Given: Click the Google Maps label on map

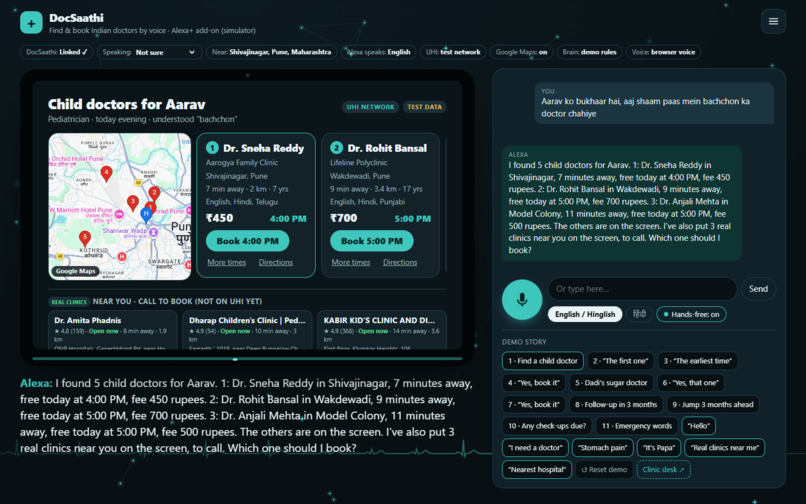Looking at the screenshot, I should click(x=76, y=271).
